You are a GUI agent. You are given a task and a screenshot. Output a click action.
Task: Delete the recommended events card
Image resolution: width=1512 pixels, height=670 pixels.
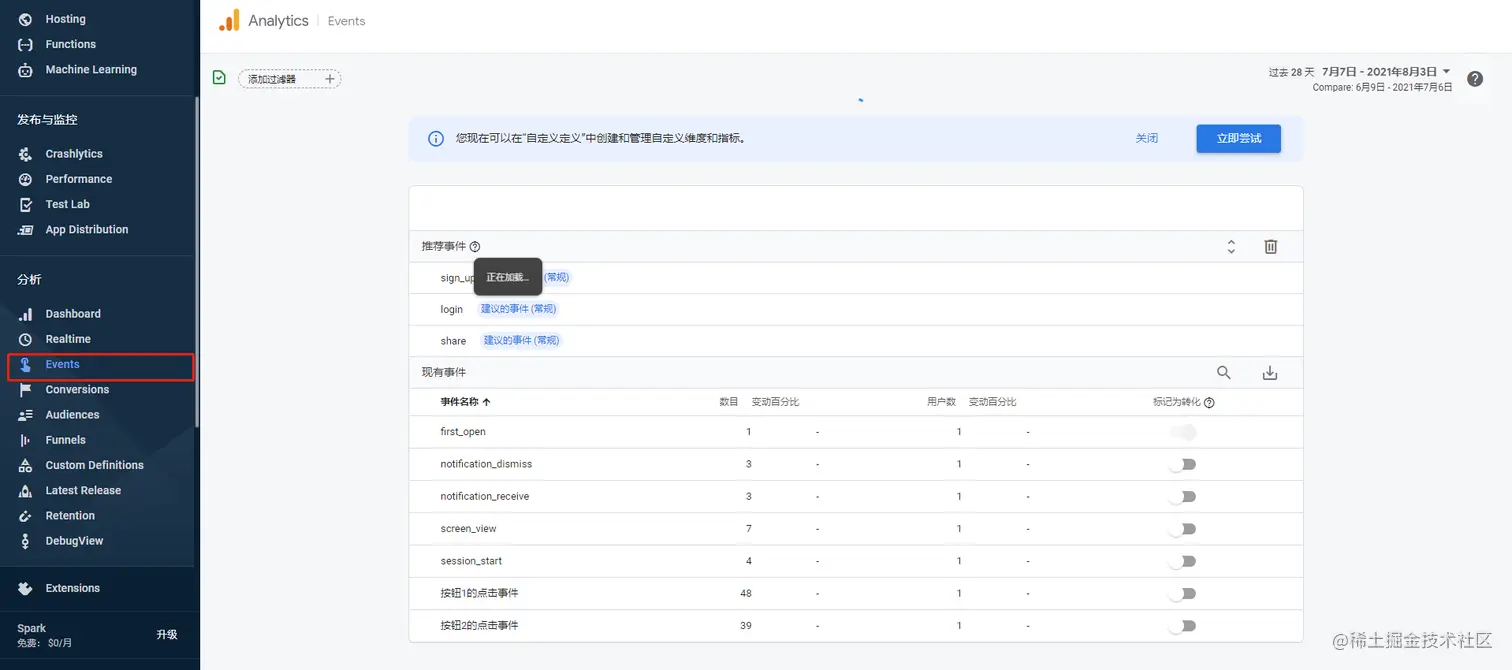coord(1270,246)
